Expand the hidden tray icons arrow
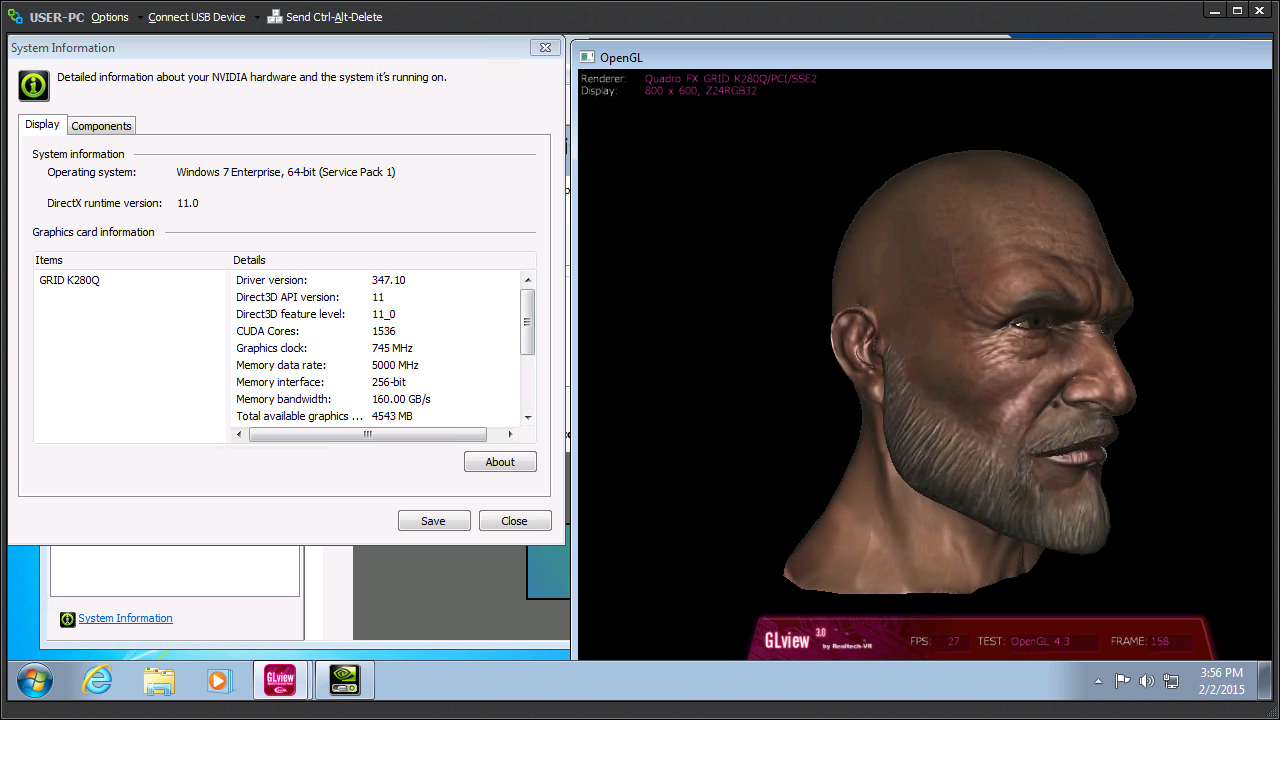The image size is (1280, 768). 1098,681
